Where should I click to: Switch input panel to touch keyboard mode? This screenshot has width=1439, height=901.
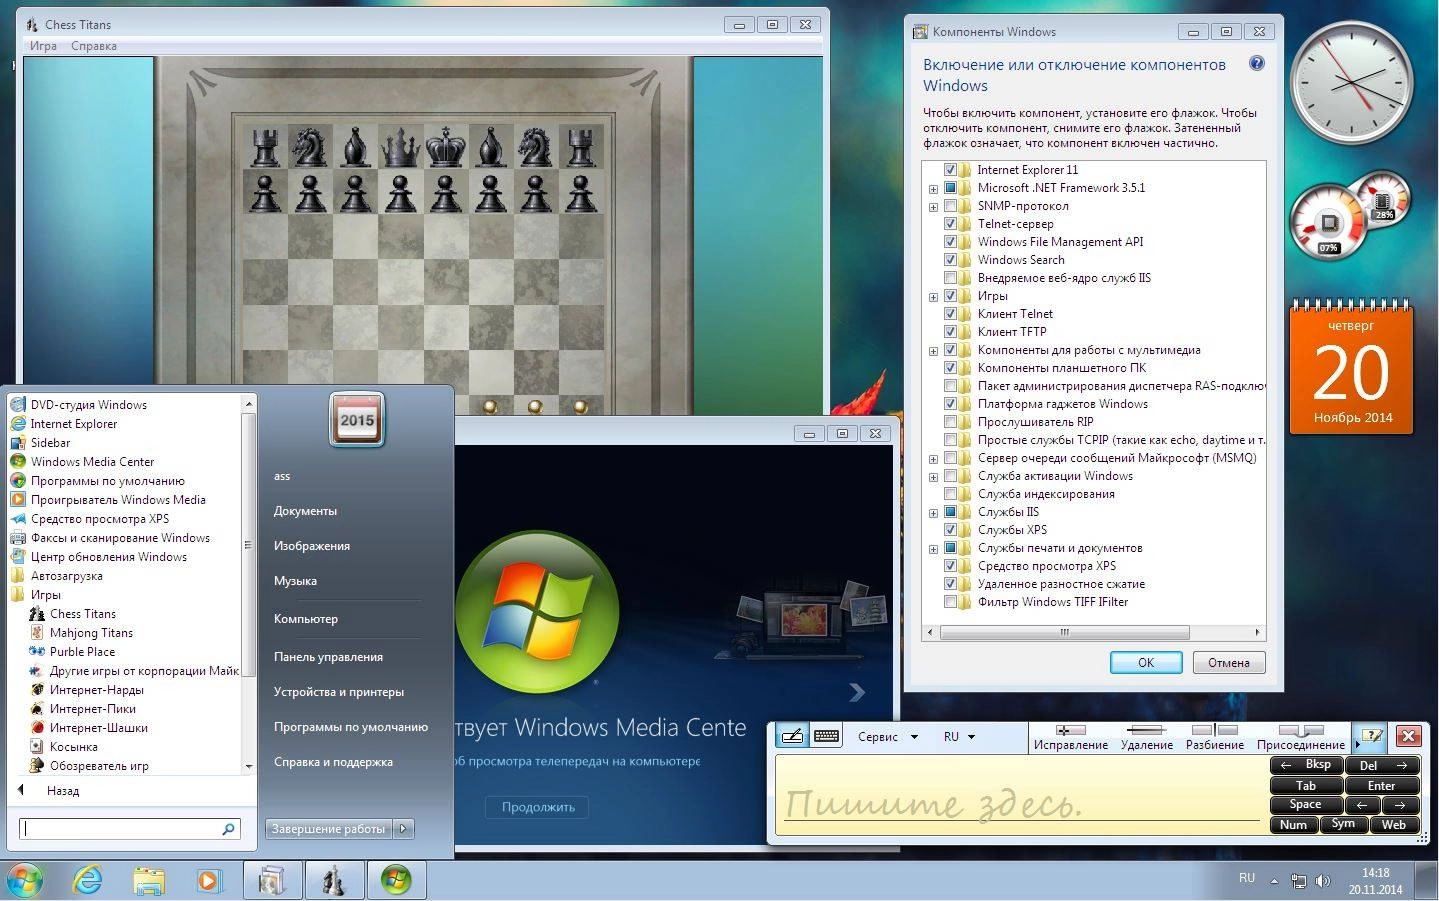click(x=826, y=736)
